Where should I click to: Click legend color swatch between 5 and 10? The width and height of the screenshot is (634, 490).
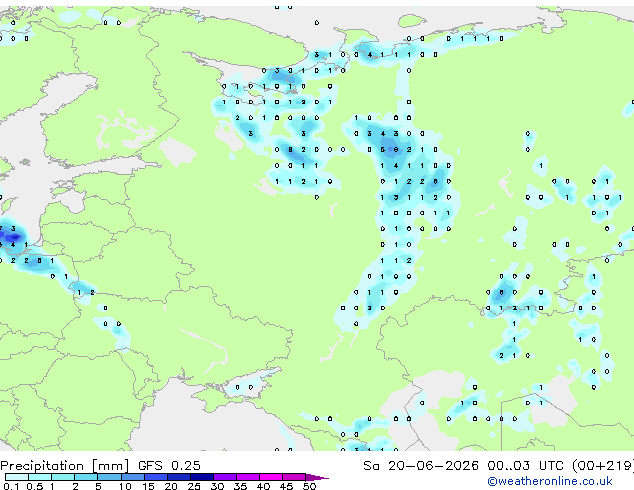[x=109, y=477]
